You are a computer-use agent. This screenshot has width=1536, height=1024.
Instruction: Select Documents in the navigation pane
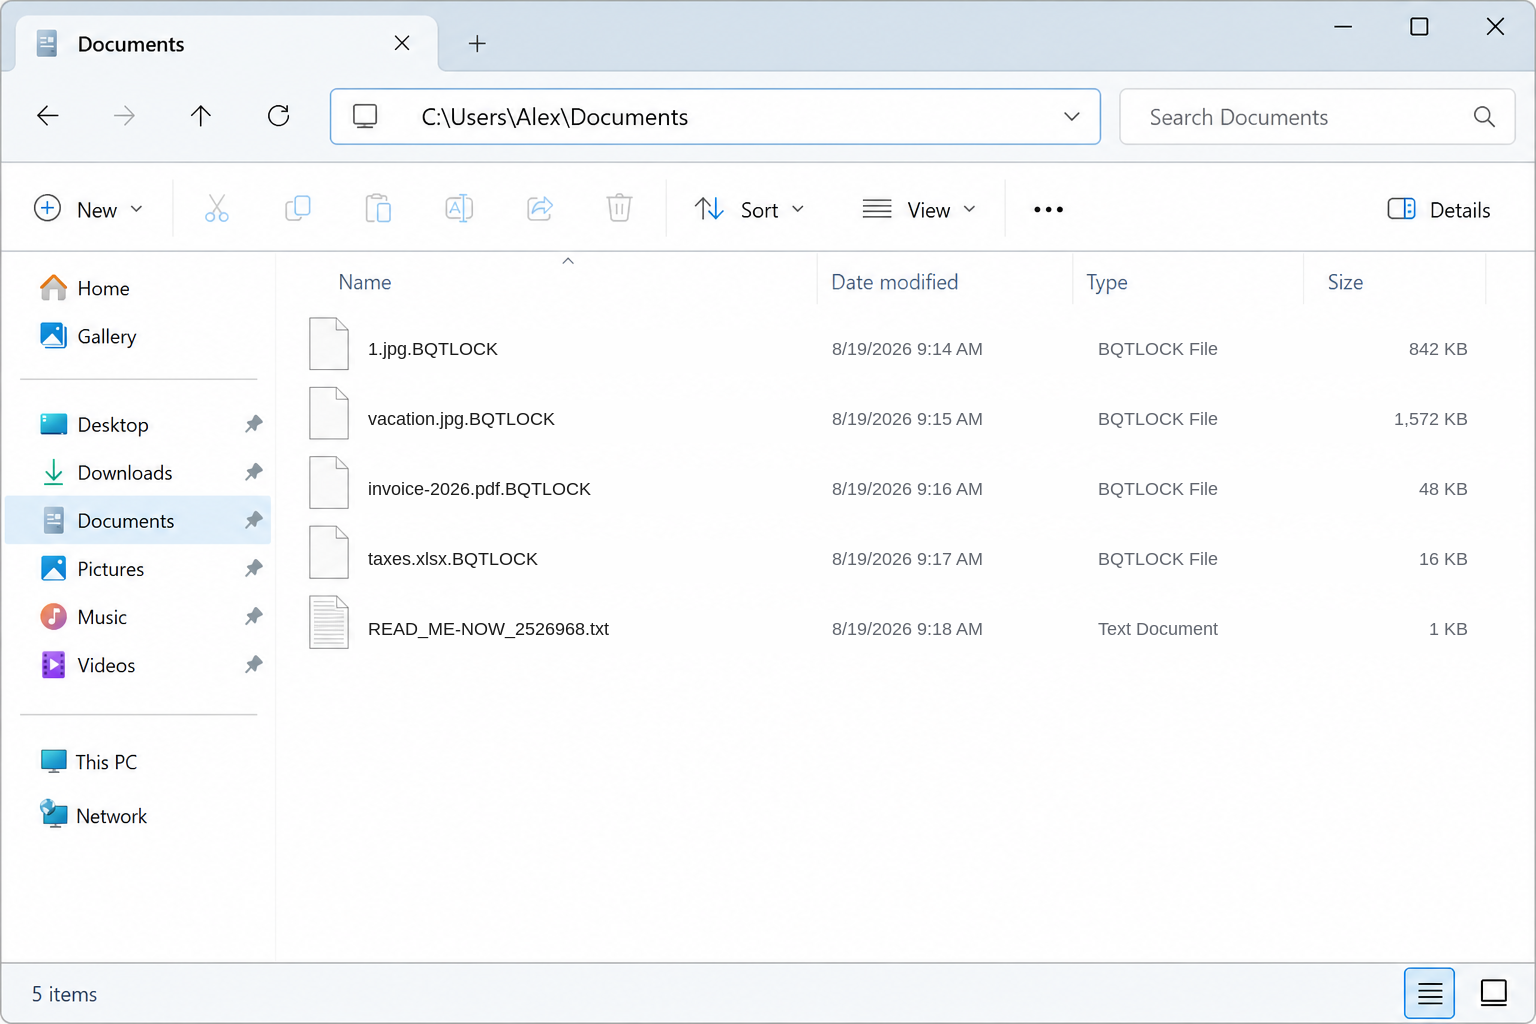click(x=138, y=520)
